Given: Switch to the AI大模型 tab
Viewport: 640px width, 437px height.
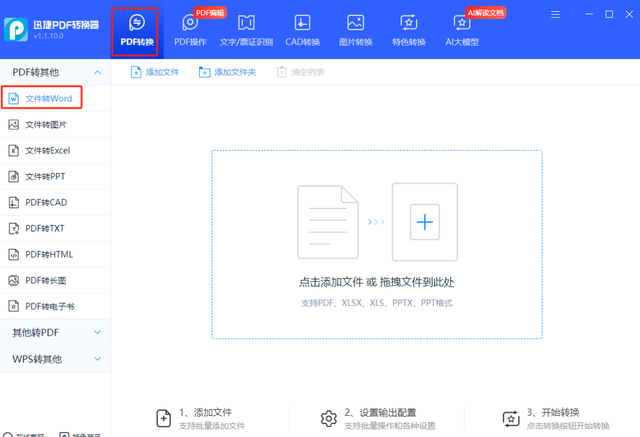Looking at the screenshot, I should pos(462,31).
